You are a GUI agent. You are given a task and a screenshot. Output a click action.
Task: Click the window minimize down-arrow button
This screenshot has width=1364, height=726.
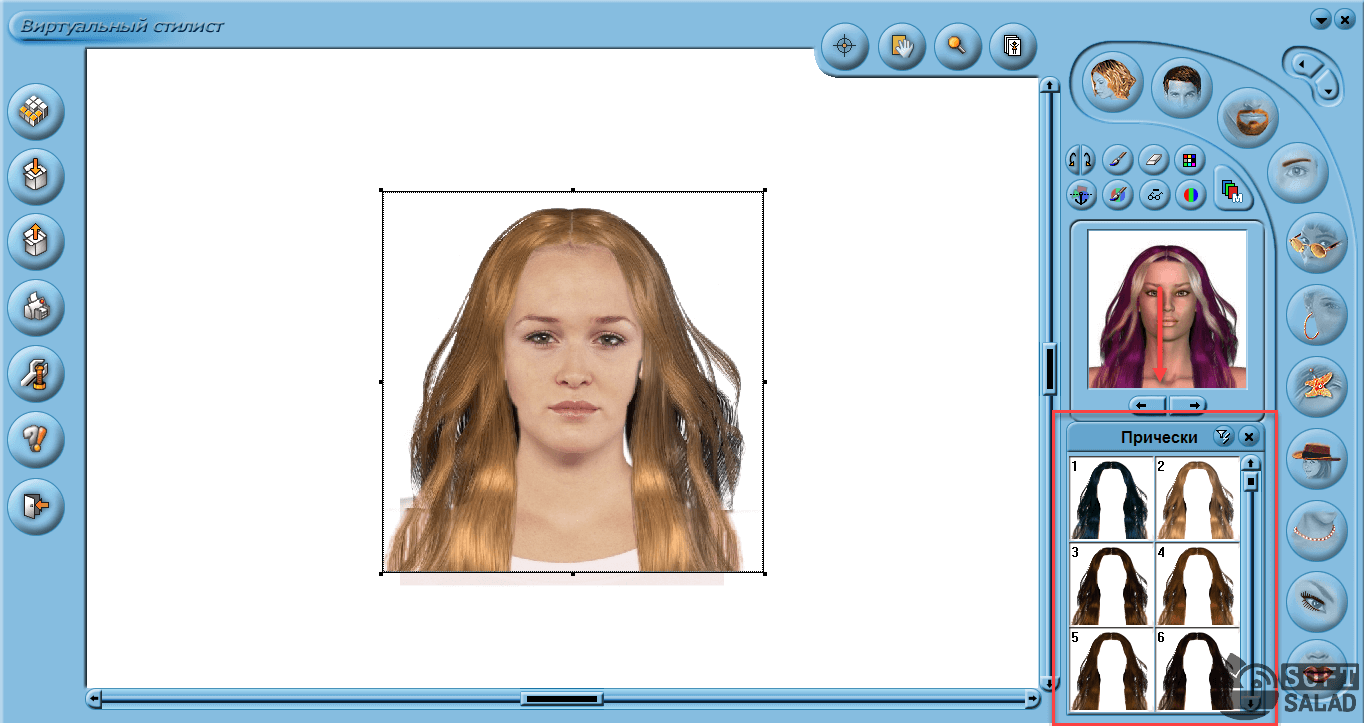(1321, 19)
